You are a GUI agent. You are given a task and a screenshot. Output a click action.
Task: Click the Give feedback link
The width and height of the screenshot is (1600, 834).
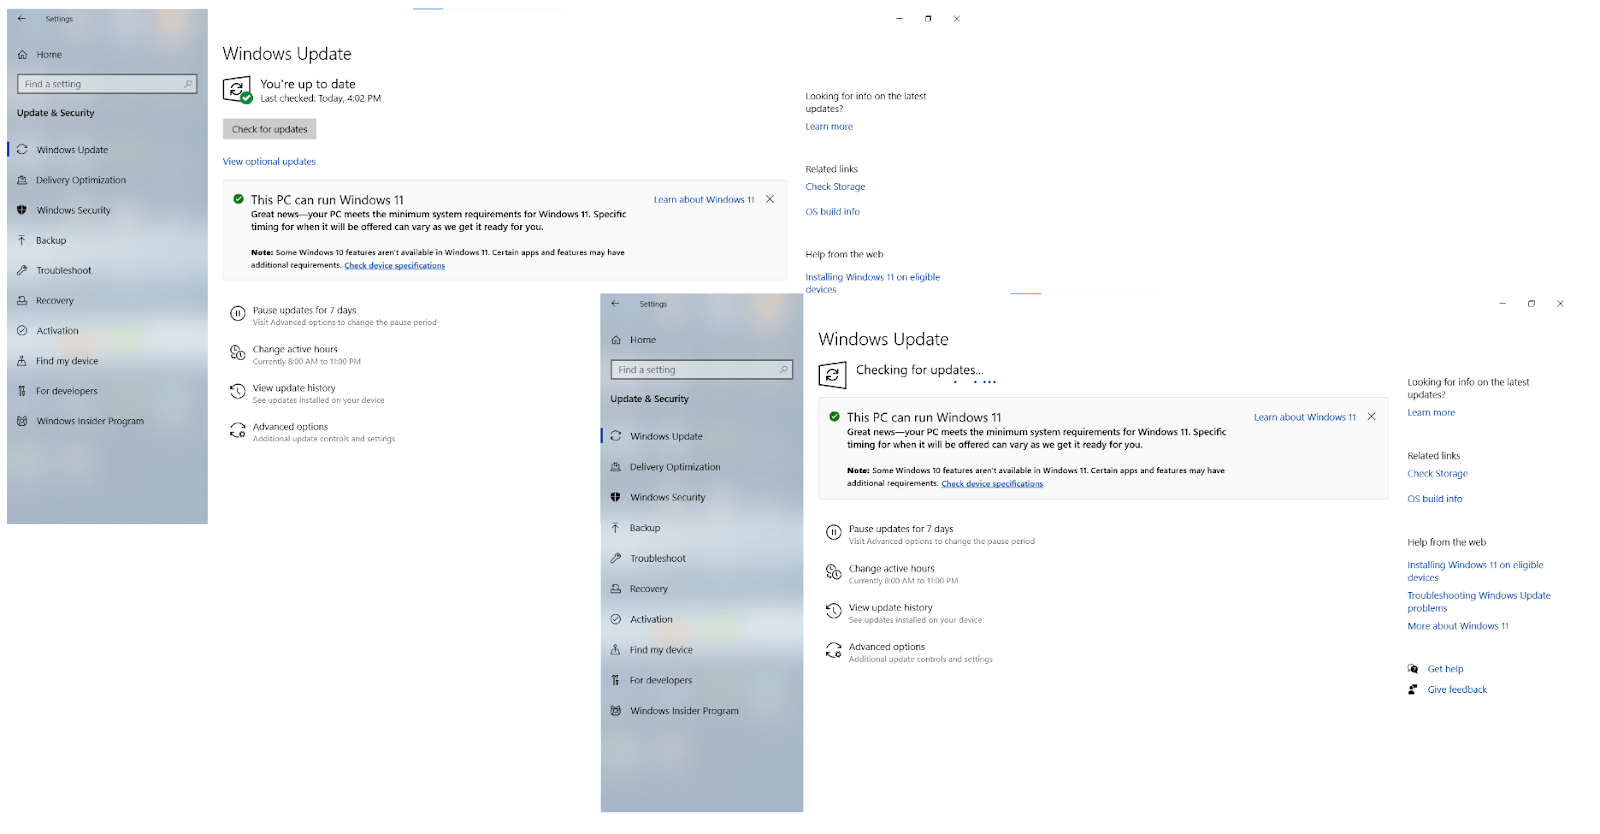click(1457, 690)
